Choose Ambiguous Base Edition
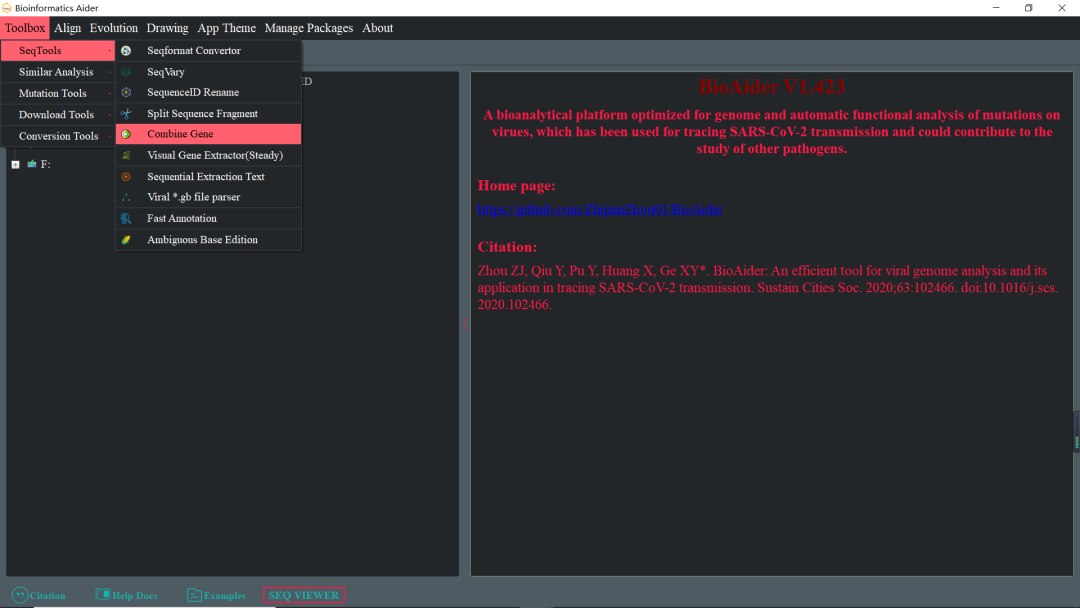Screen dimensions: 1080x608 tap(209, 240)
